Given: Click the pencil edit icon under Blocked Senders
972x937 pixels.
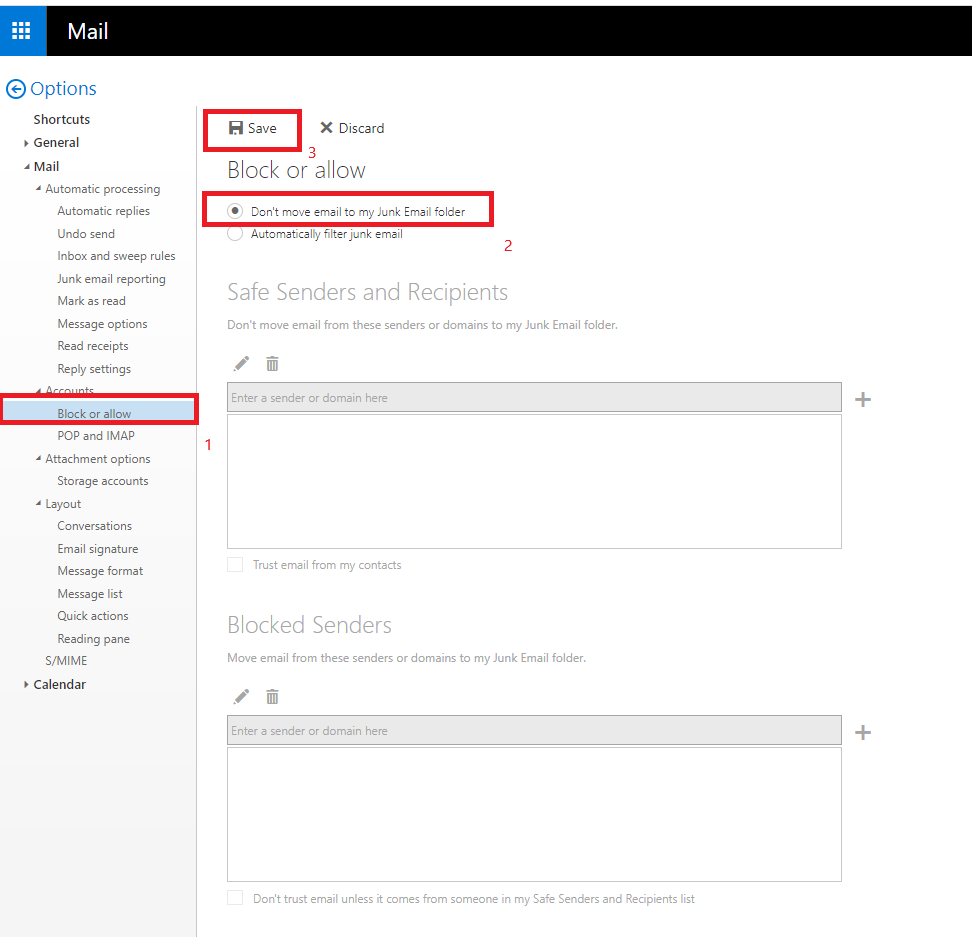Looking at the screenshot, I should coord(241,697).
